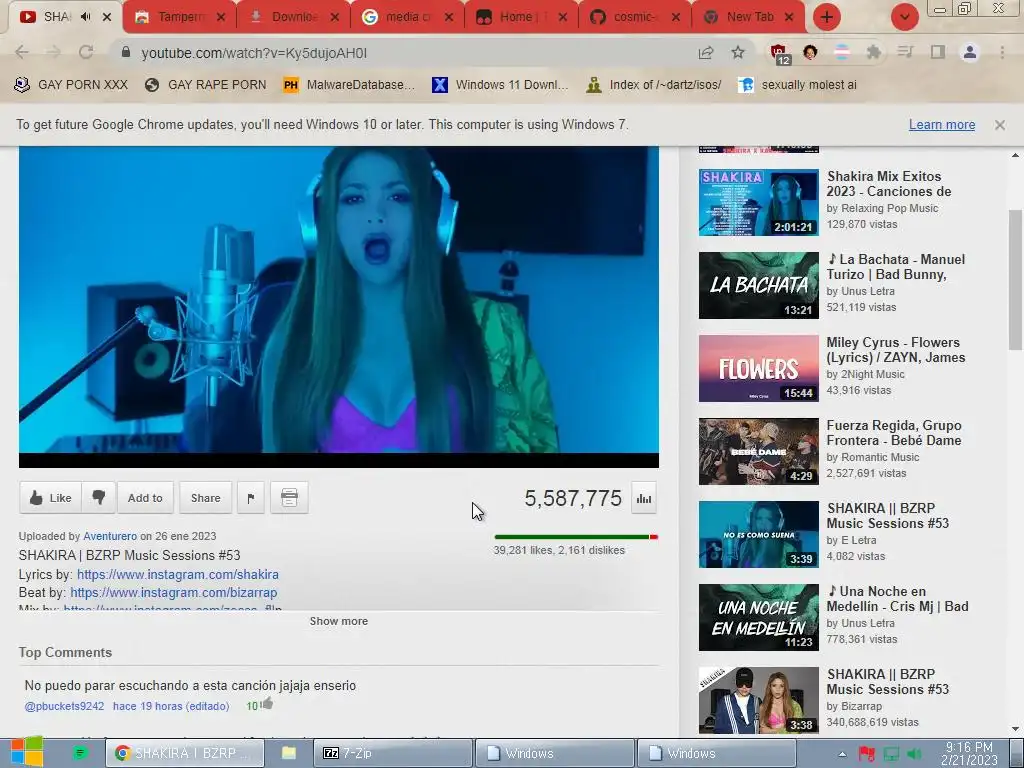The width and height of the screenshot is (1024, 768).
Task: Open the transcript icon beside the flag
Action: point(289,498)
